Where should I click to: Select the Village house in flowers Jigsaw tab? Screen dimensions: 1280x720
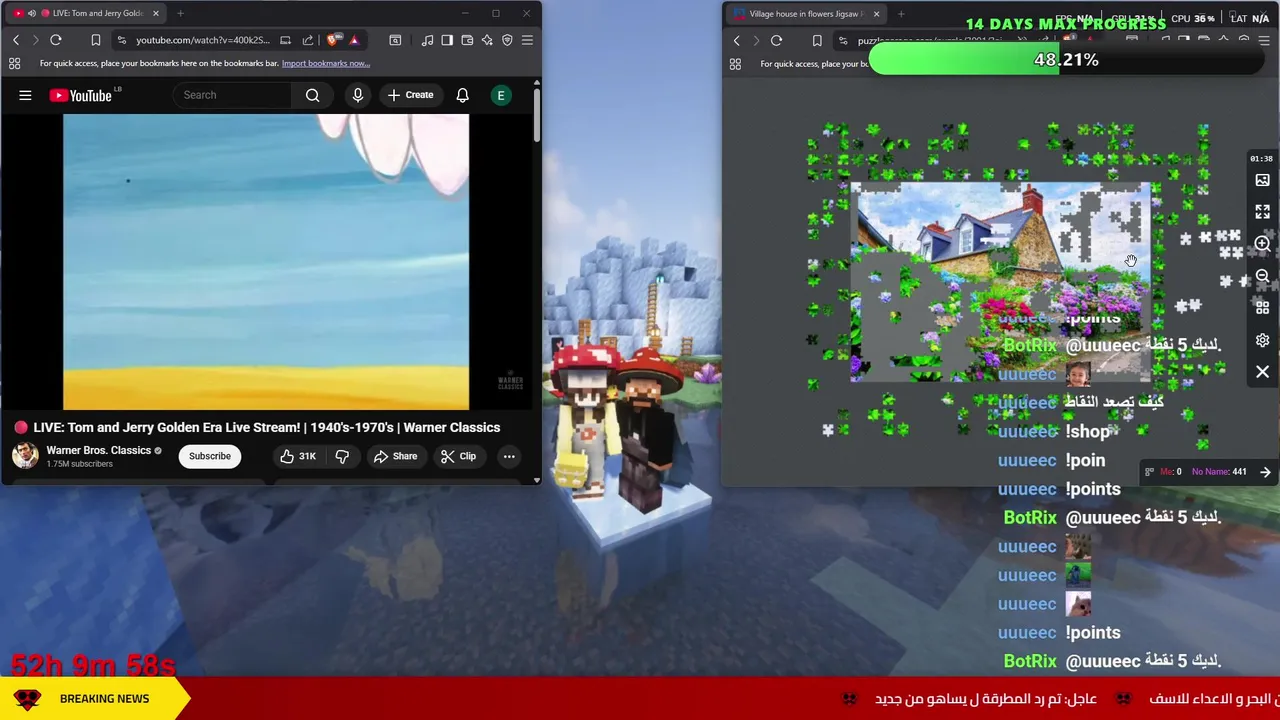tap(805, 14)
